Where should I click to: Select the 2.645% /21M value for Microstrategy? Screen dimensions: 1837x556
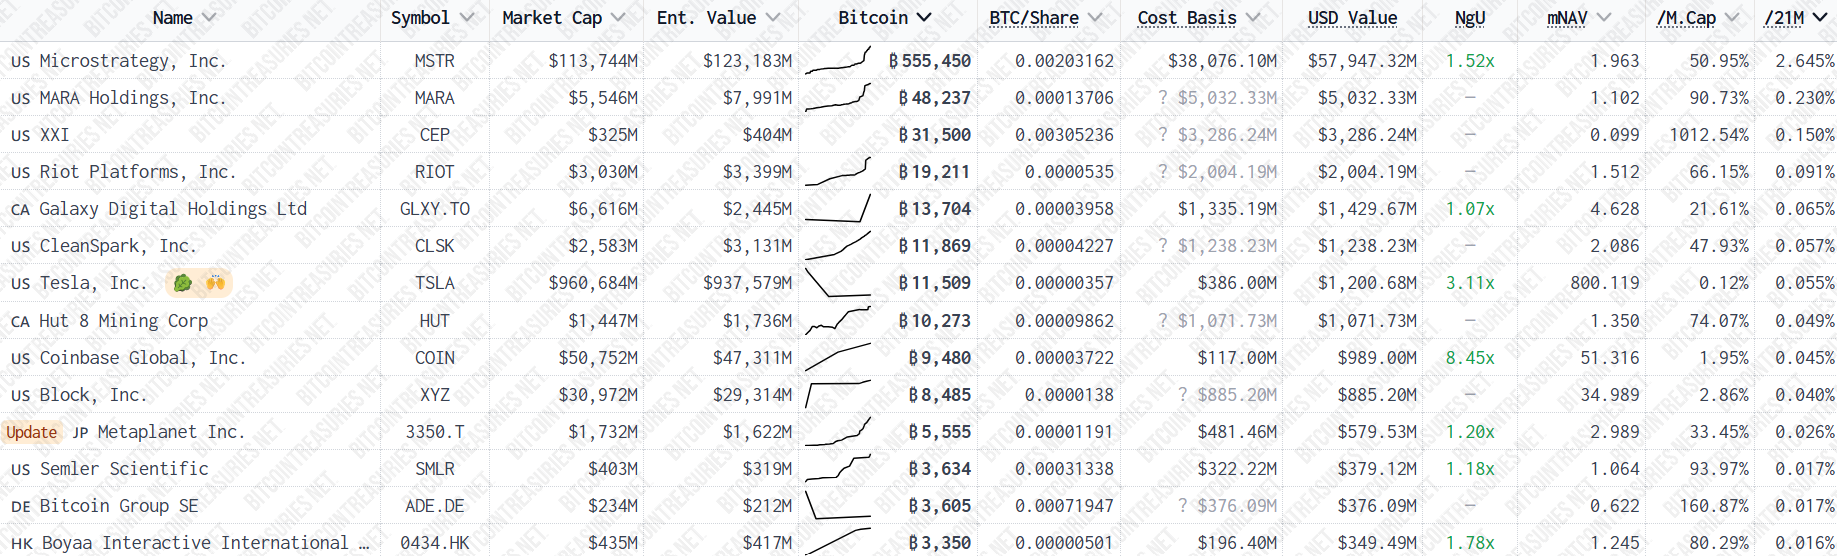pyautogui.click(x=1805, y=61)
